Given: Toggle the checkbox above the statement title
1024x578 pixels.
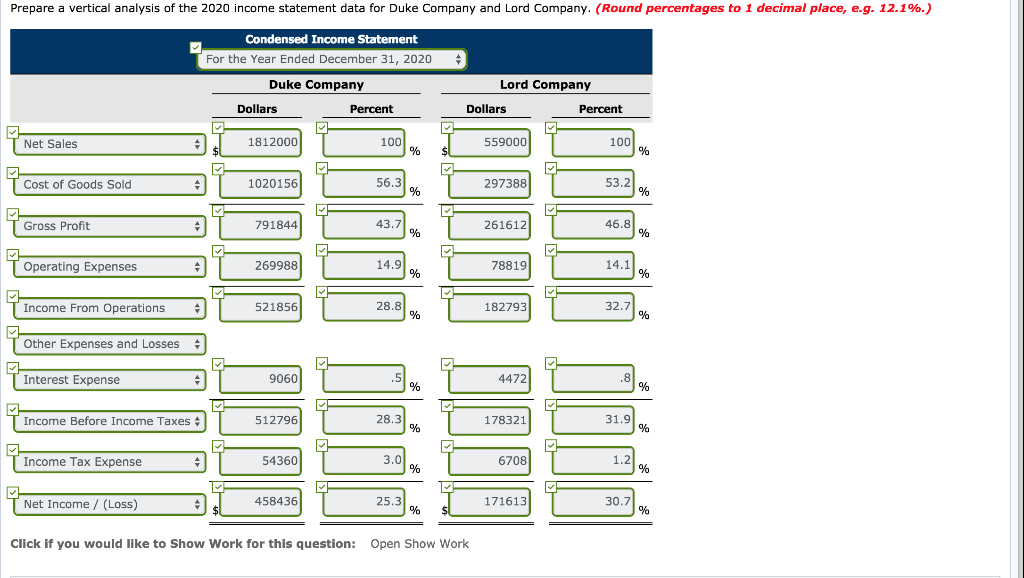Looking at the screenshot, I should coord(194,45).
